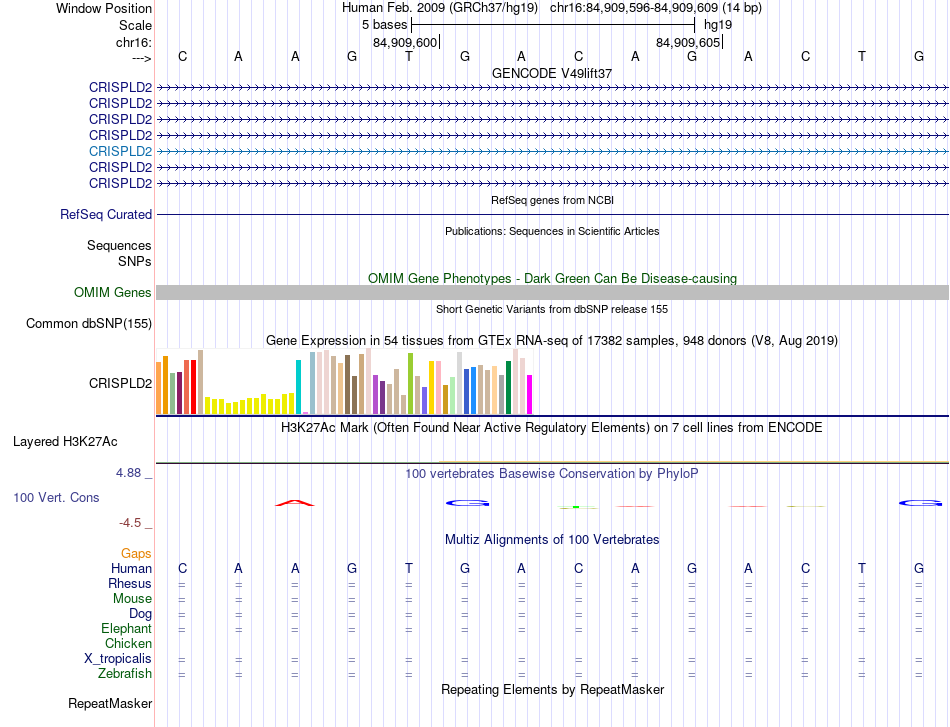
Task: Click Repeating Elements by RepeatMasker title
Action: (x=553, y=689)
